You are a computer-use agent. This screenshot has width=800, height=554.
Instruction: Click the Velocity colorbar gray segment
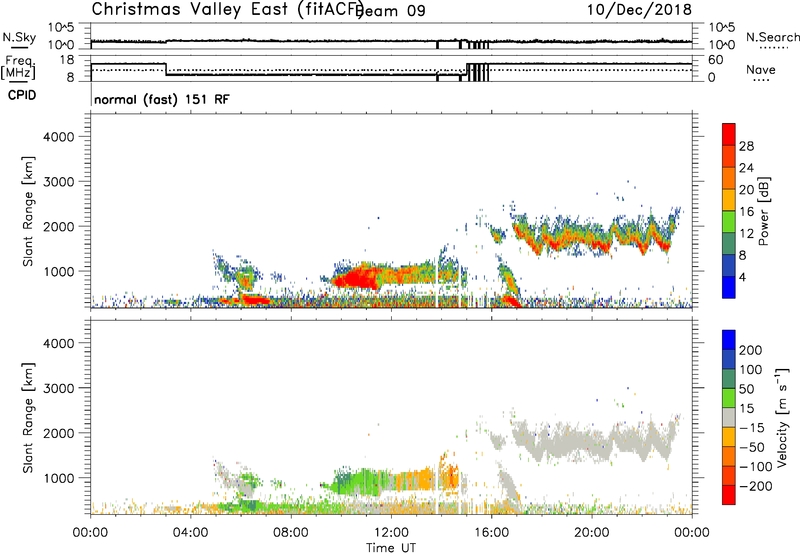pyautogui.click(x=729, y=418)
